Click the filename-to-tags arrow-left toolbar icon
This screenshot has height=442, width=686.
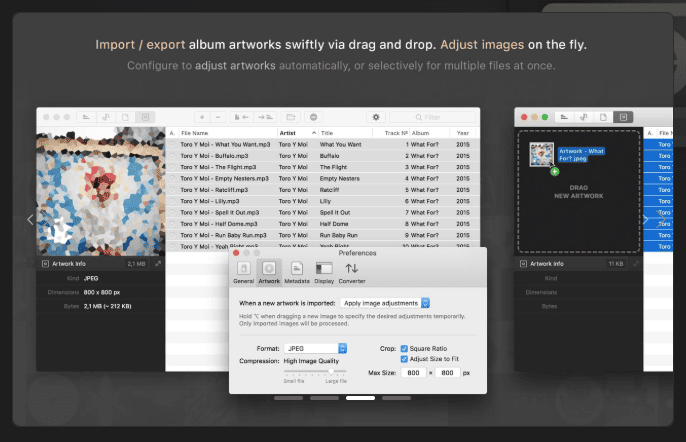242,117
